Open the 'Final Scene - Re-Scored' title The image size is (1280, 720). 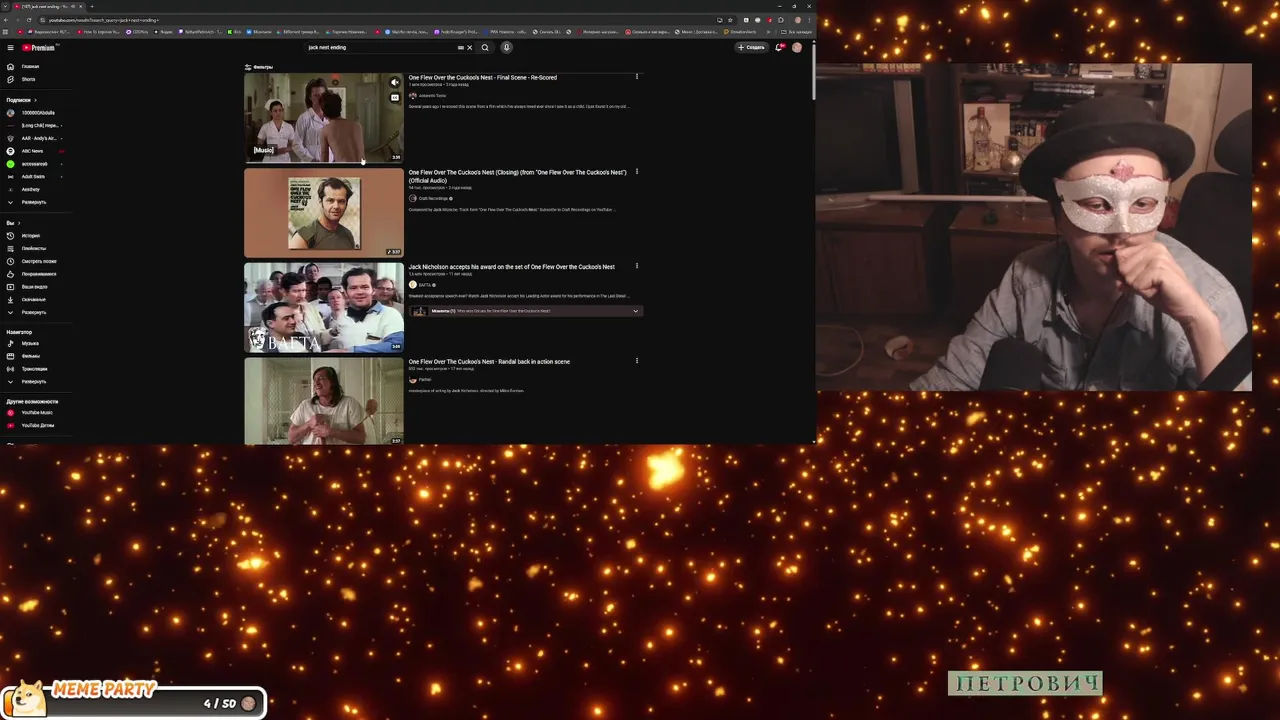coord(482,77)
